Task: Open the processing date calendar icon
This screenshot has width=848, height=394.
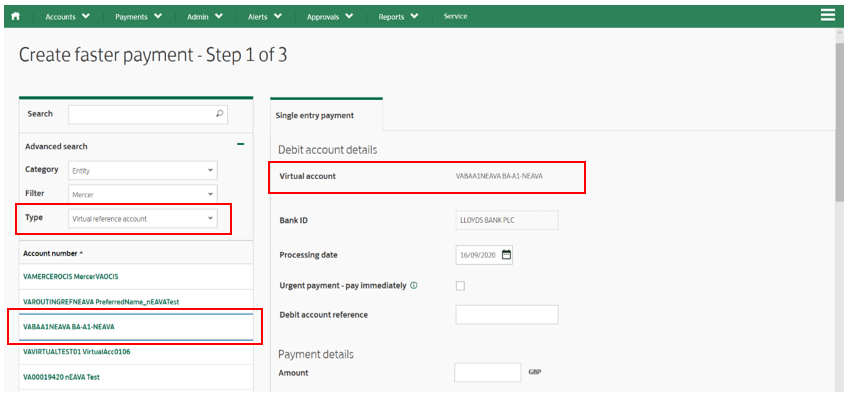Action: (506, 255)
